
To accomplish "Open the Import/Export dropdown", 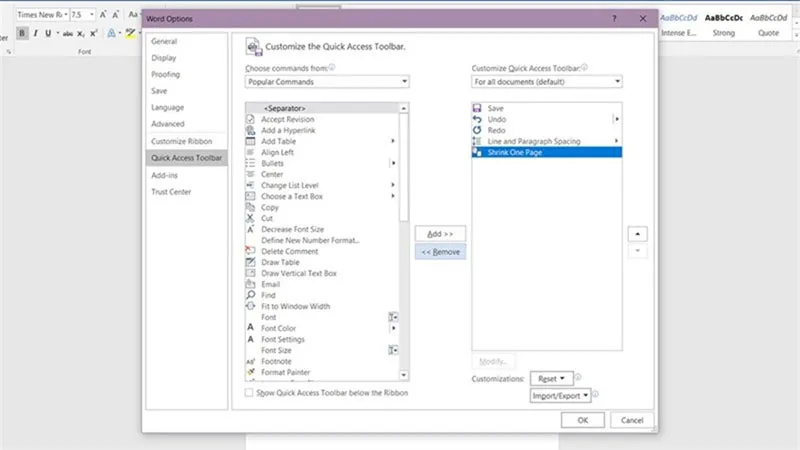I will 560,395.
